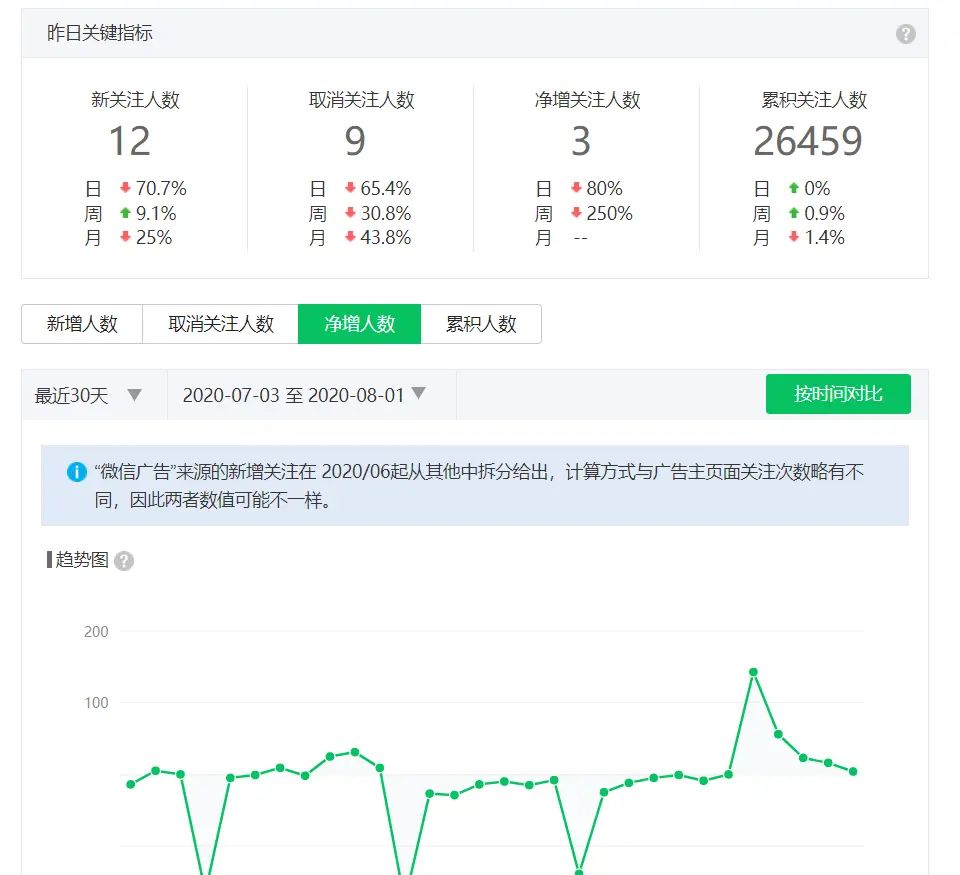Viewport: 960px width, 875px height.
Task: Click the first data point on the trend line
Action: coord(130,784)
